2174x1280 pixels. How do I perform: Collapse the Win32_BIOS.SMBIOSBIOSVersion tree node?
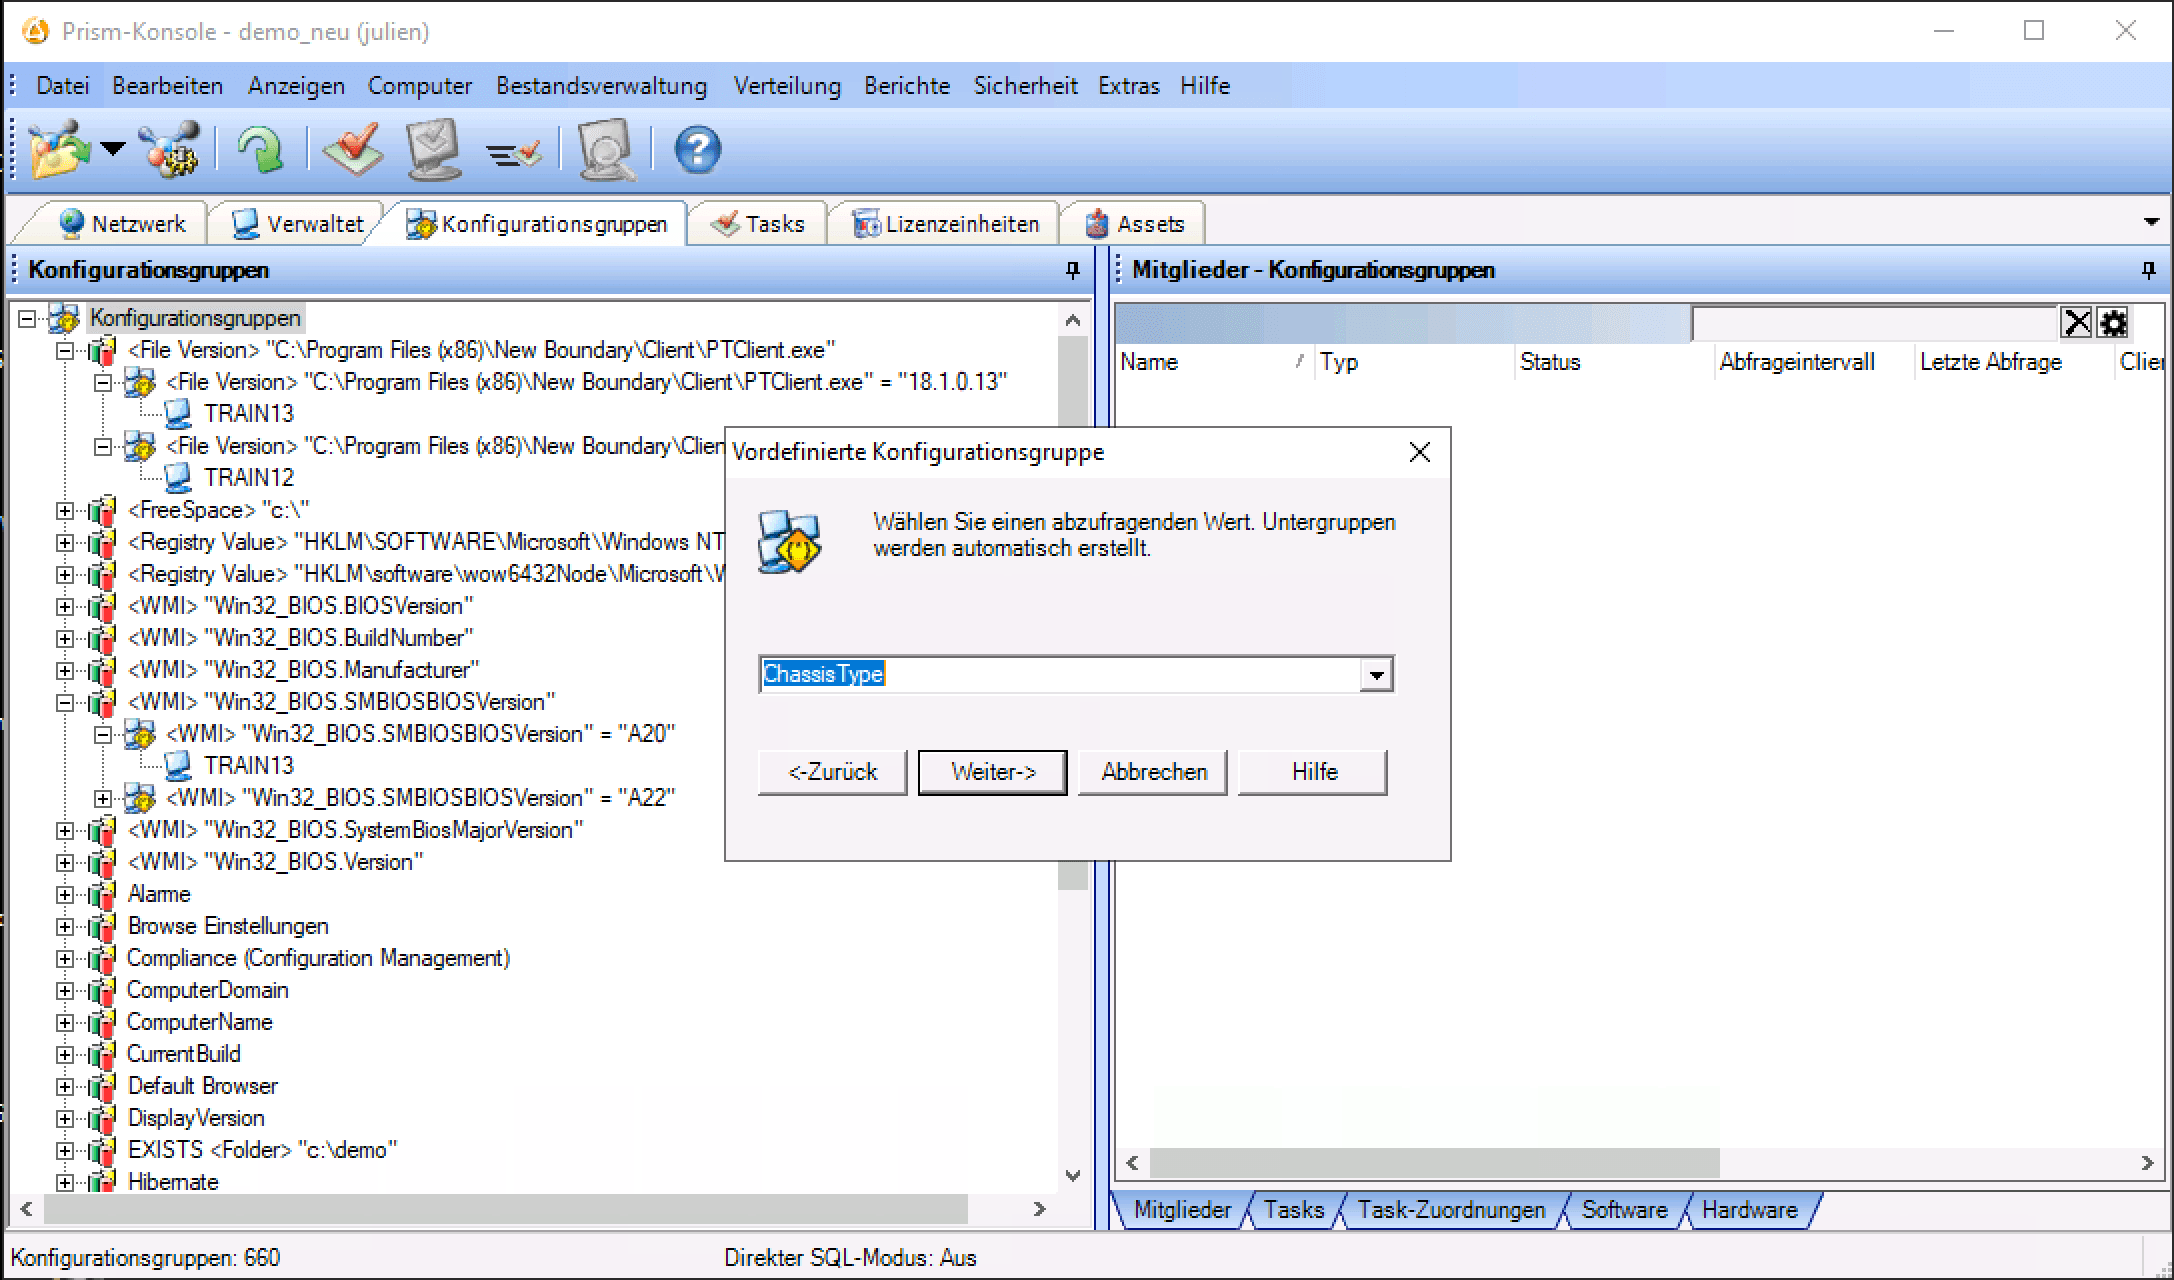(x=65, y=703)
